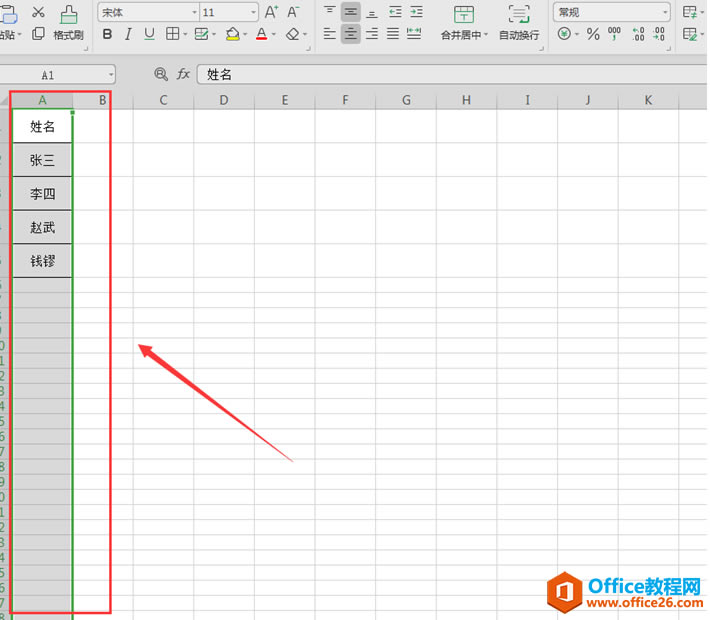The image size is (710, 620).
Task: Click the cell style drawing icon
Action: tap(201, 34)
